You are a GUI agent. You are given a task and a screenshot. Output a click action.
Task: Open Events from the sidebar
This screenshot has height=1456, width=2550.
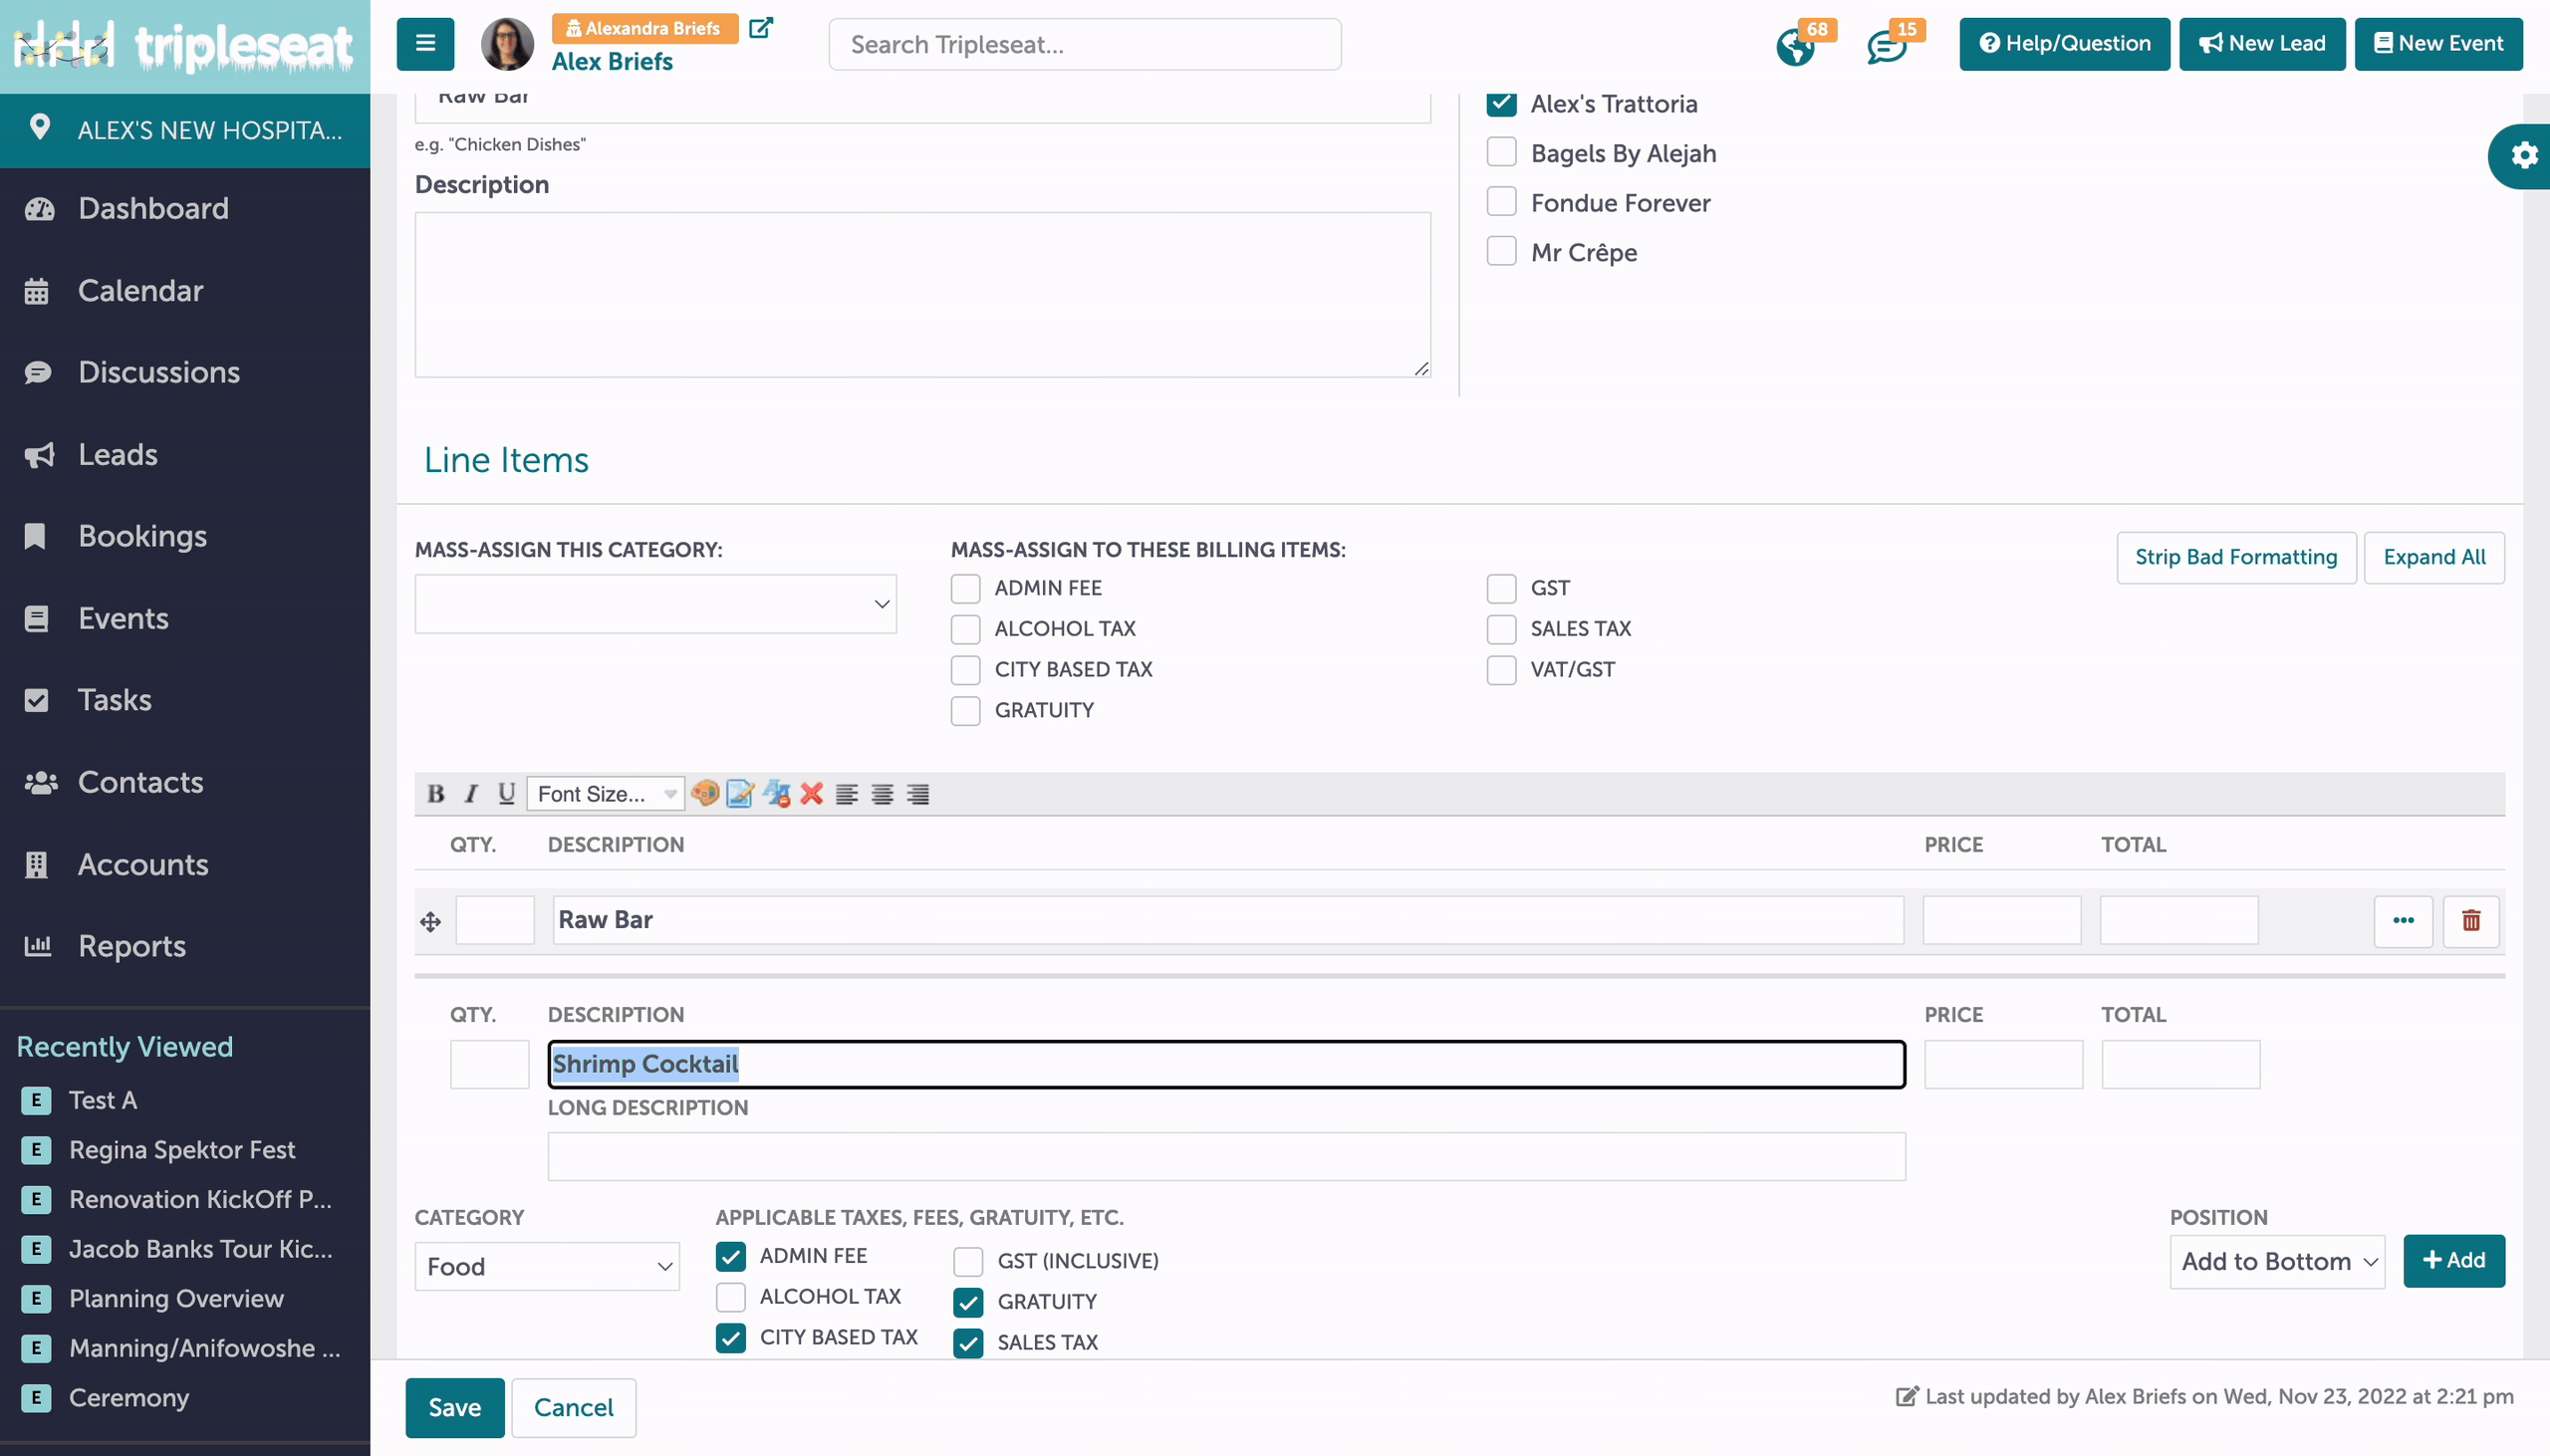click(123, 618)
